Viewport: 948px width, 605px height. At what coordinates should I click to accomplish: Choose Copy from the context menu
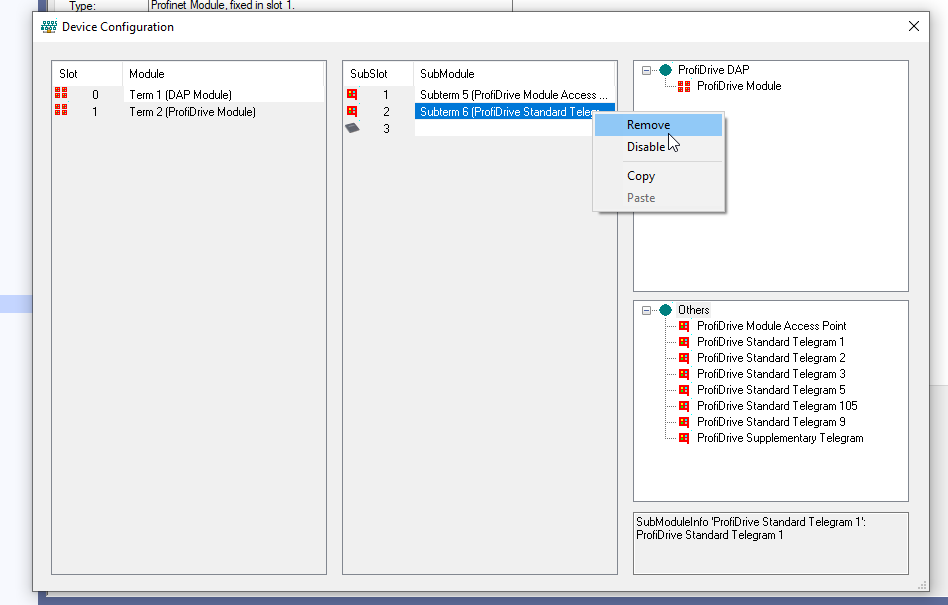coord(658,176)
